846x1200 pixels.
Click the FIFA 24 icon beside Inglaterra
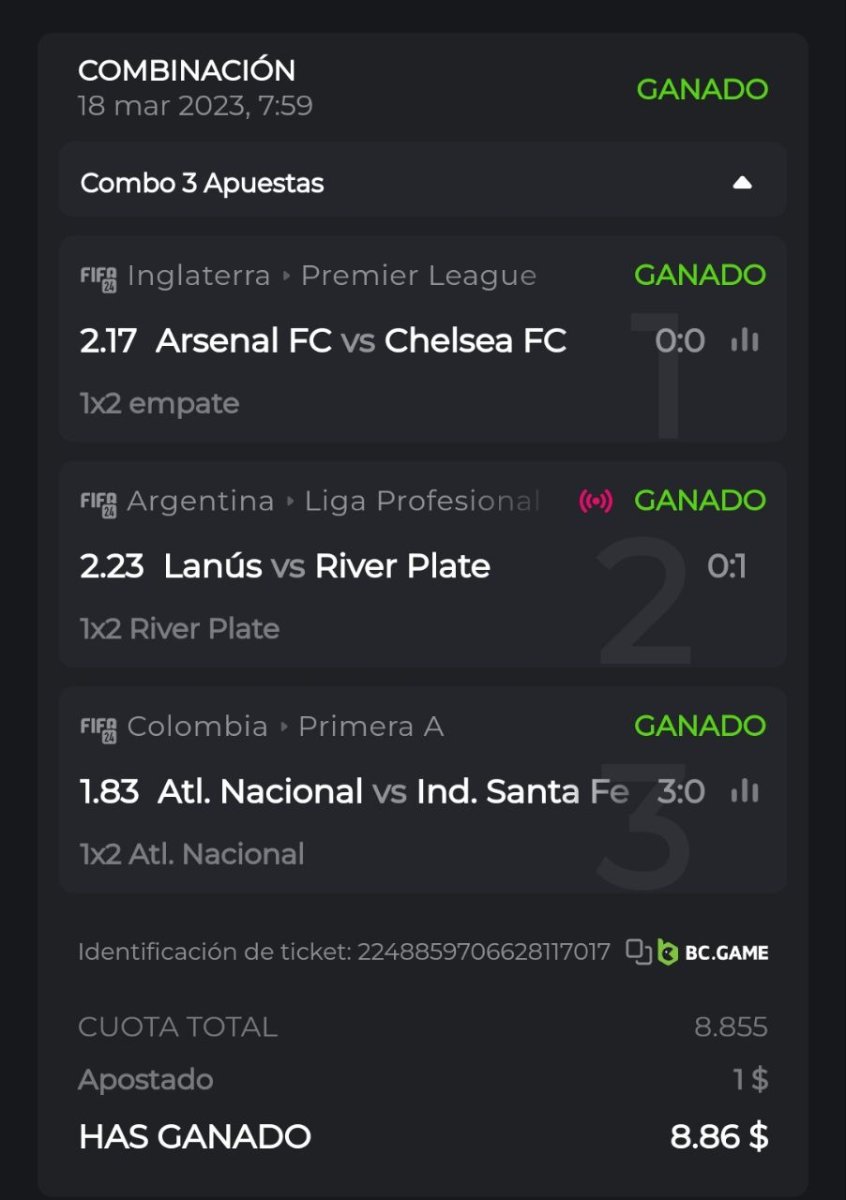(99, 276)
